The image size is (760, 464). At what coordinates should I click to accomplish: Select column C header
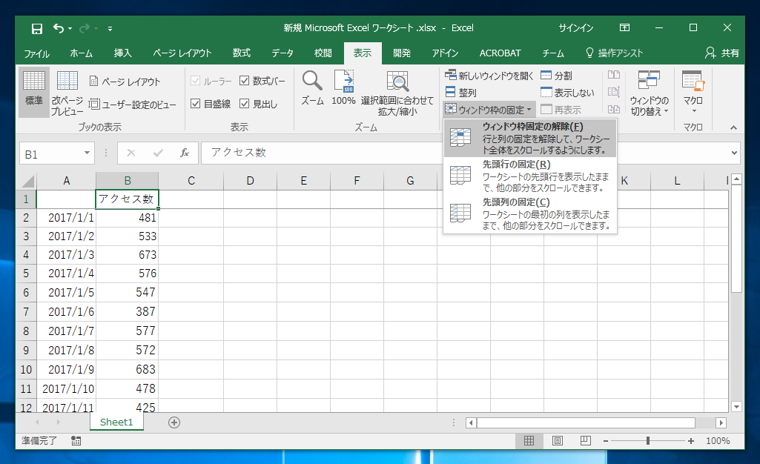191,181
